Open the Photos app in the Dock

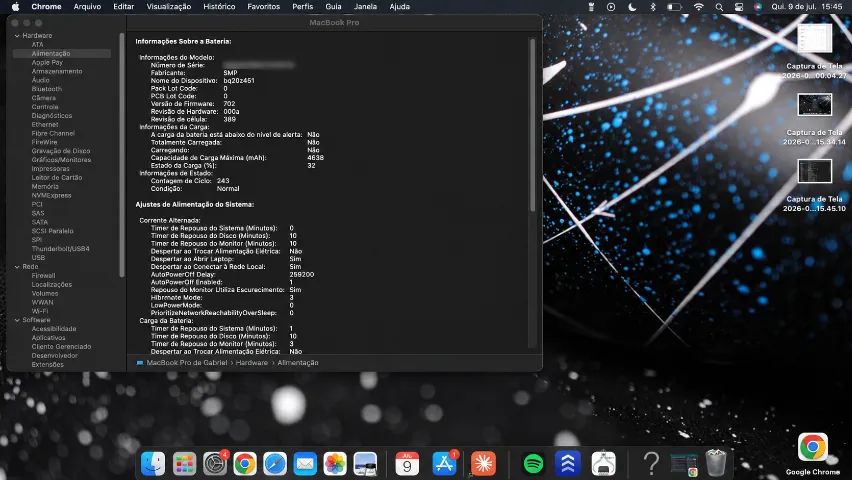click(335, 464)
